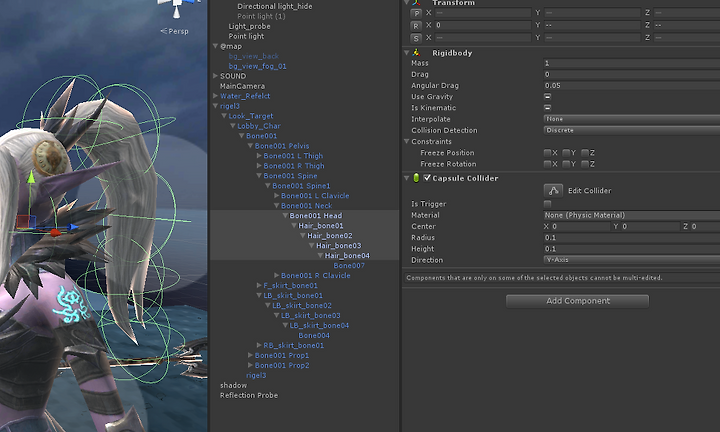Click the Center X value field

point(580,226)
